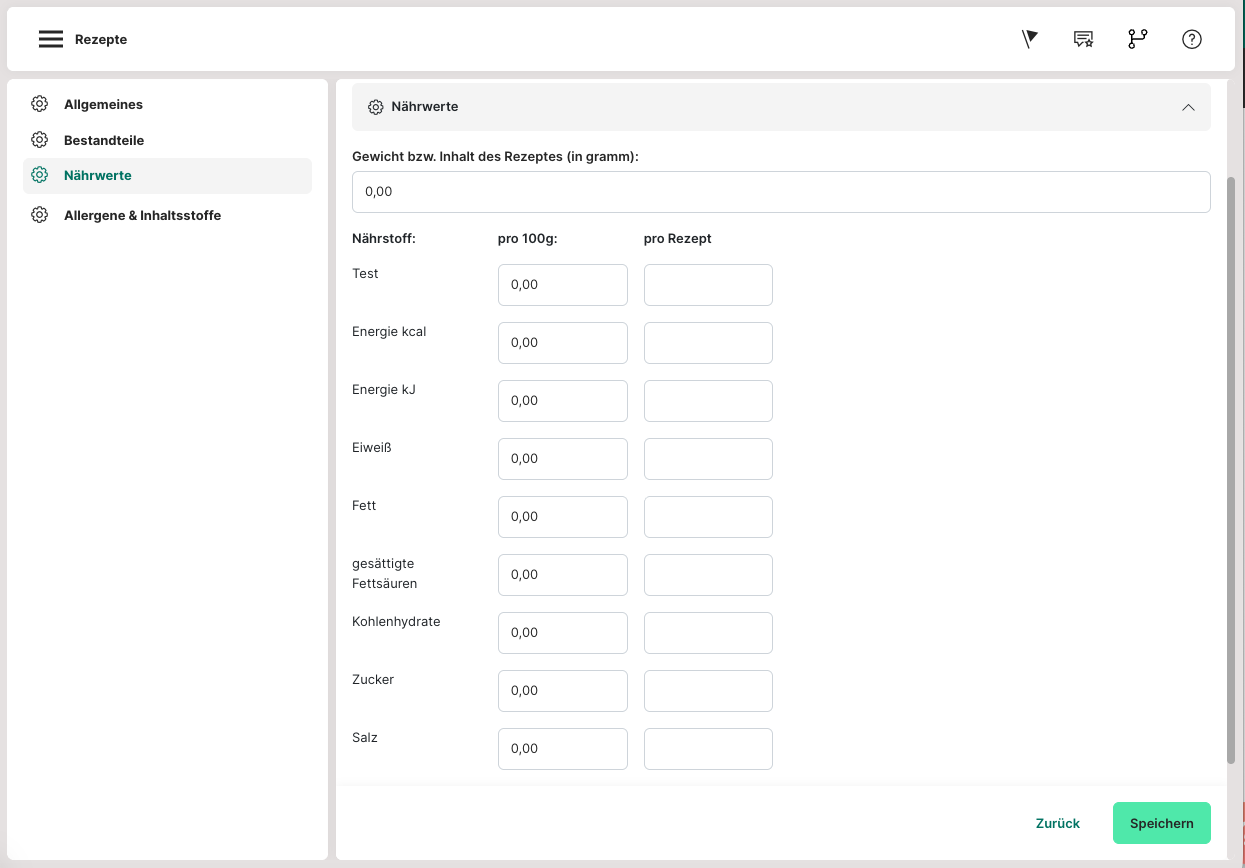Click the flag icon in the header
The width and height of the screenshot is (1245, 868).
tap(1029, 39)
